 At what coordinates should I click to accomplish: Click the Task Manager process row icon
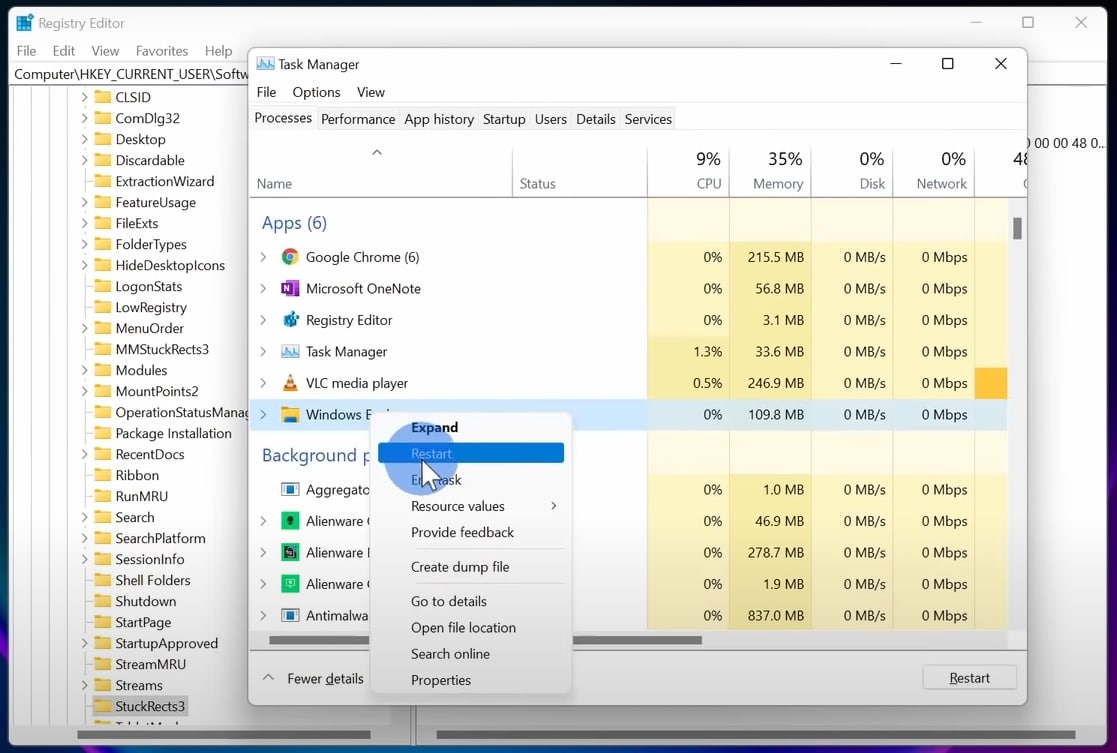[x=290, y=351]
